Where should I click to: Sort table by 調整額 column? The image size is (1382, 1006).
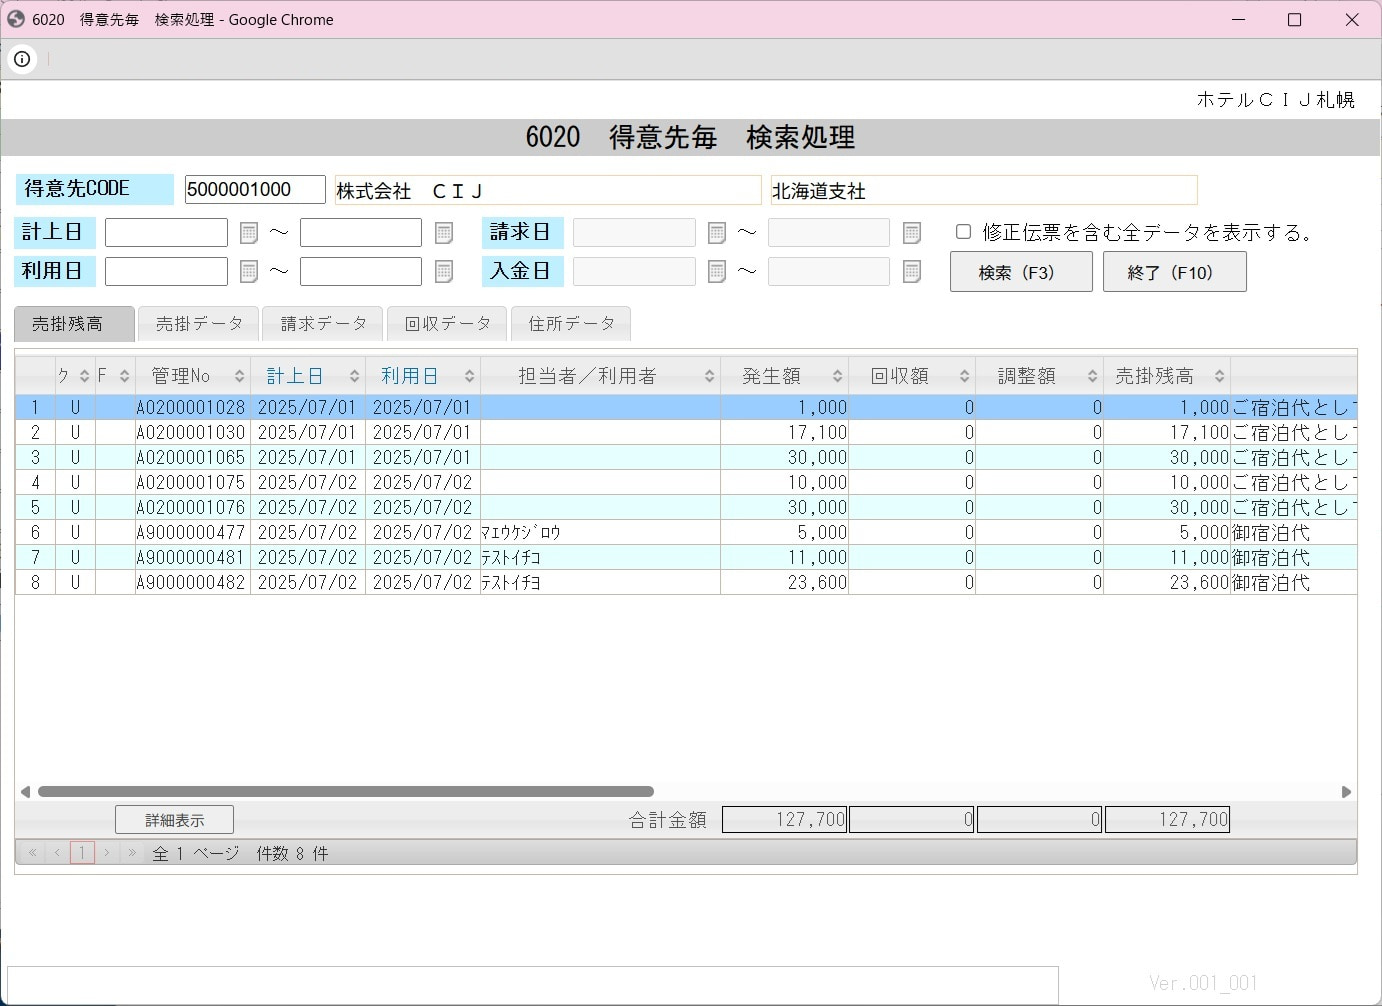point(1039,376)
